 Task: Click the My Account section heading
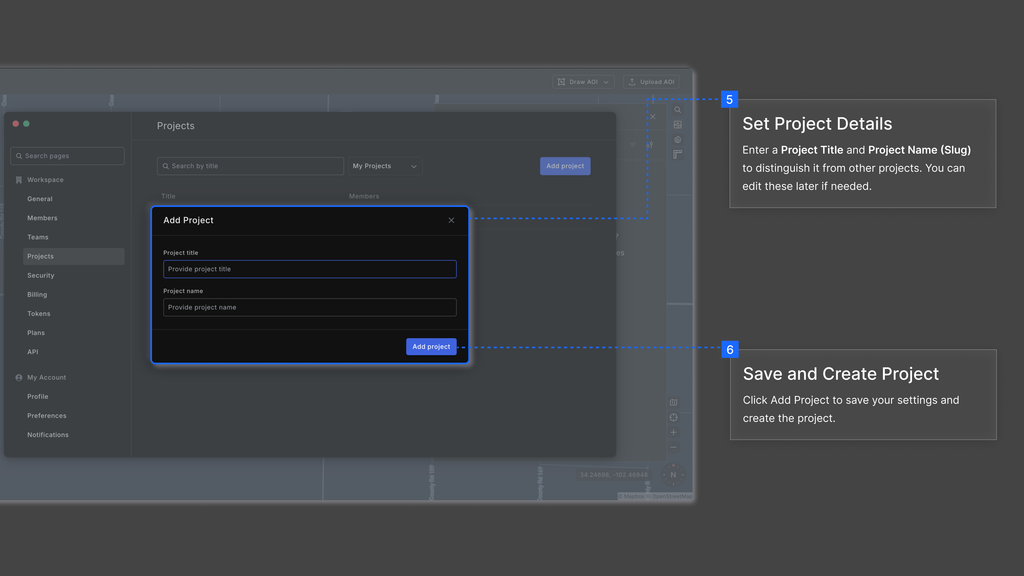coord(46,377)
